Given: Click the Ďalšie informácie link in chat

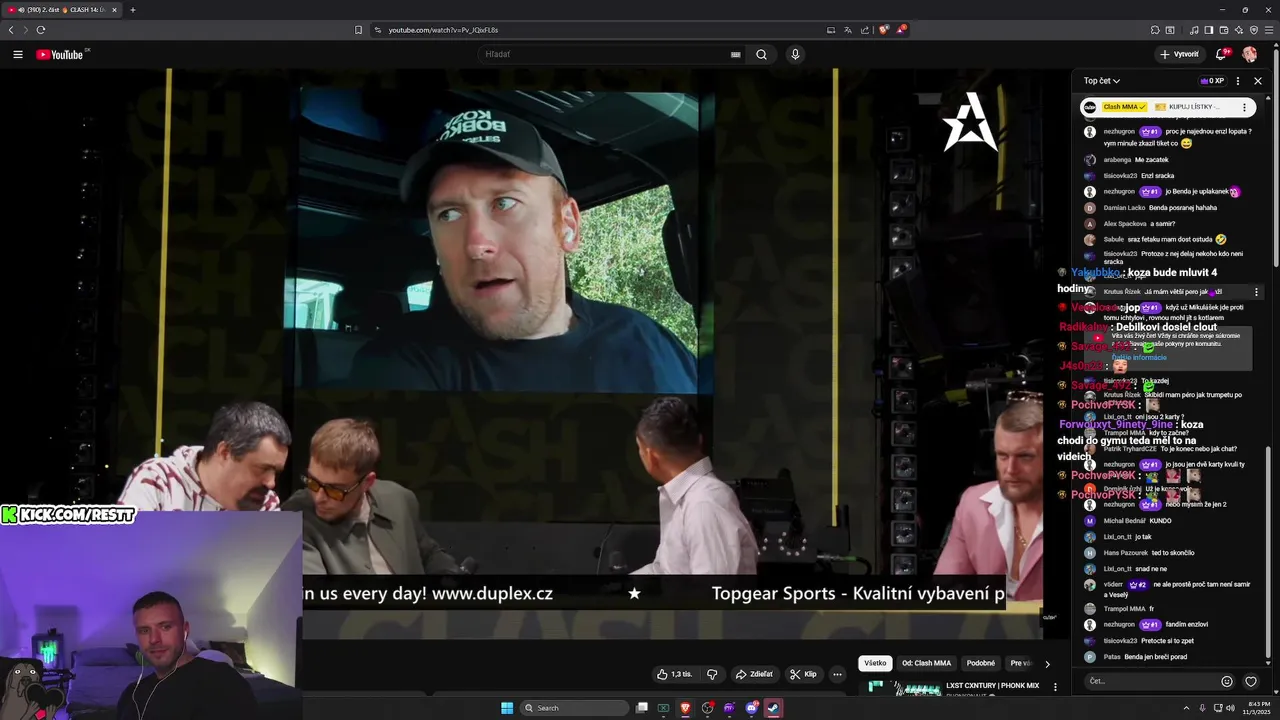Looking at the screenshot, I should (x=1139, y=357).
